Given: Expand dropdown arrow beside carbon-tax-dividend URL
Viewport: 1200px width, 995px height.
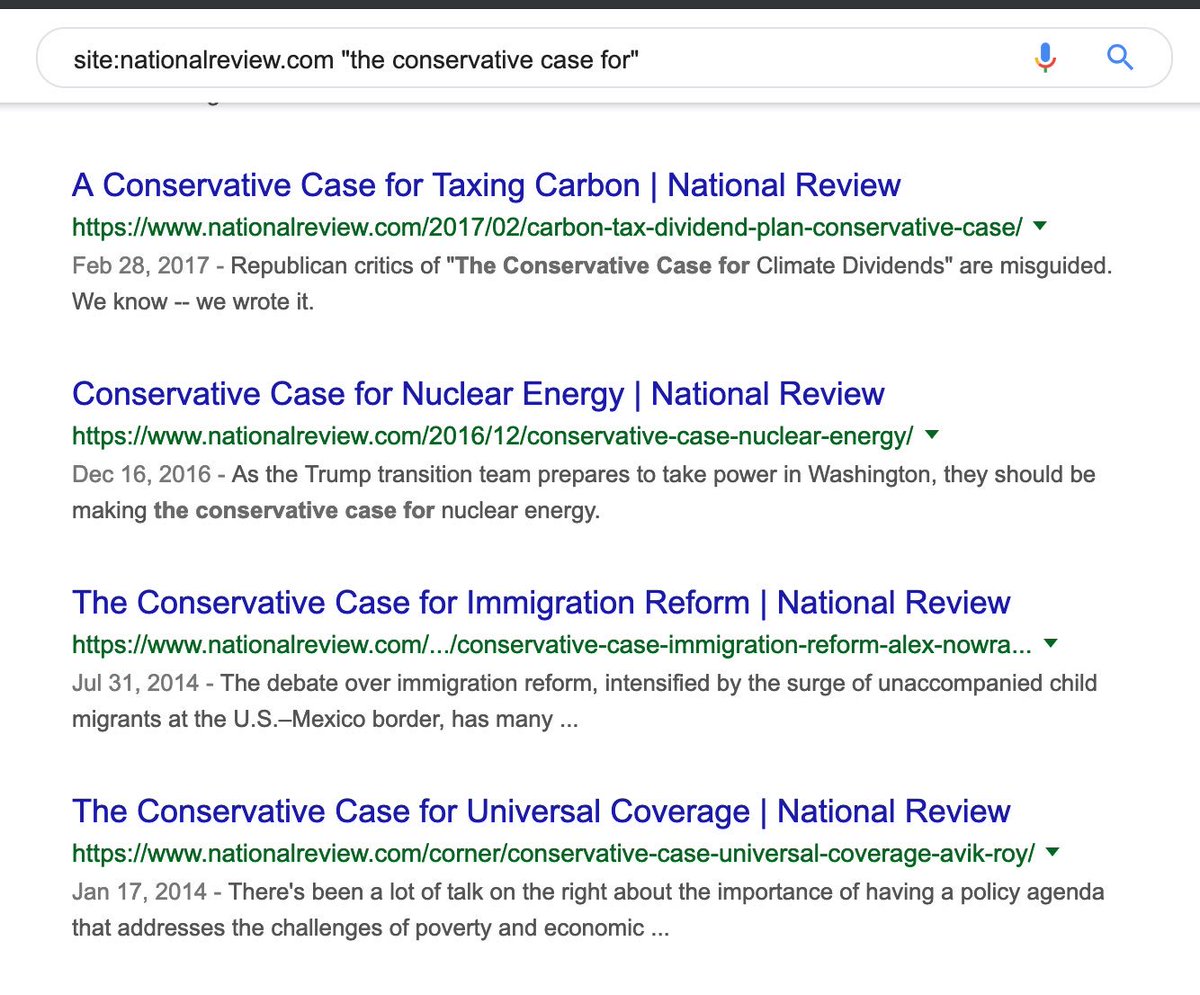Looking at the screenshot, I should (1040, 227).
